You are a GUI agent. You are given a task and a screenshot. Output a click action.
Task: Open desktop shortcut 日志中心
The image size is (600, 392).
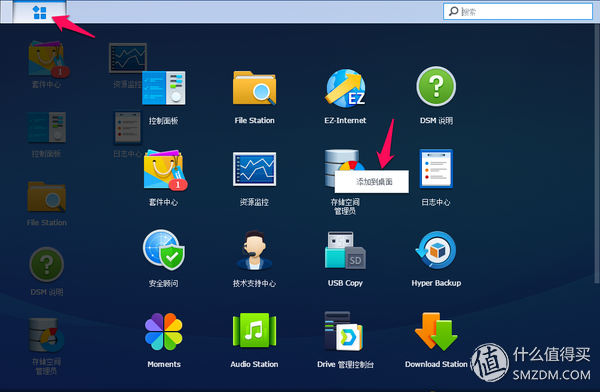click(128, 127)
